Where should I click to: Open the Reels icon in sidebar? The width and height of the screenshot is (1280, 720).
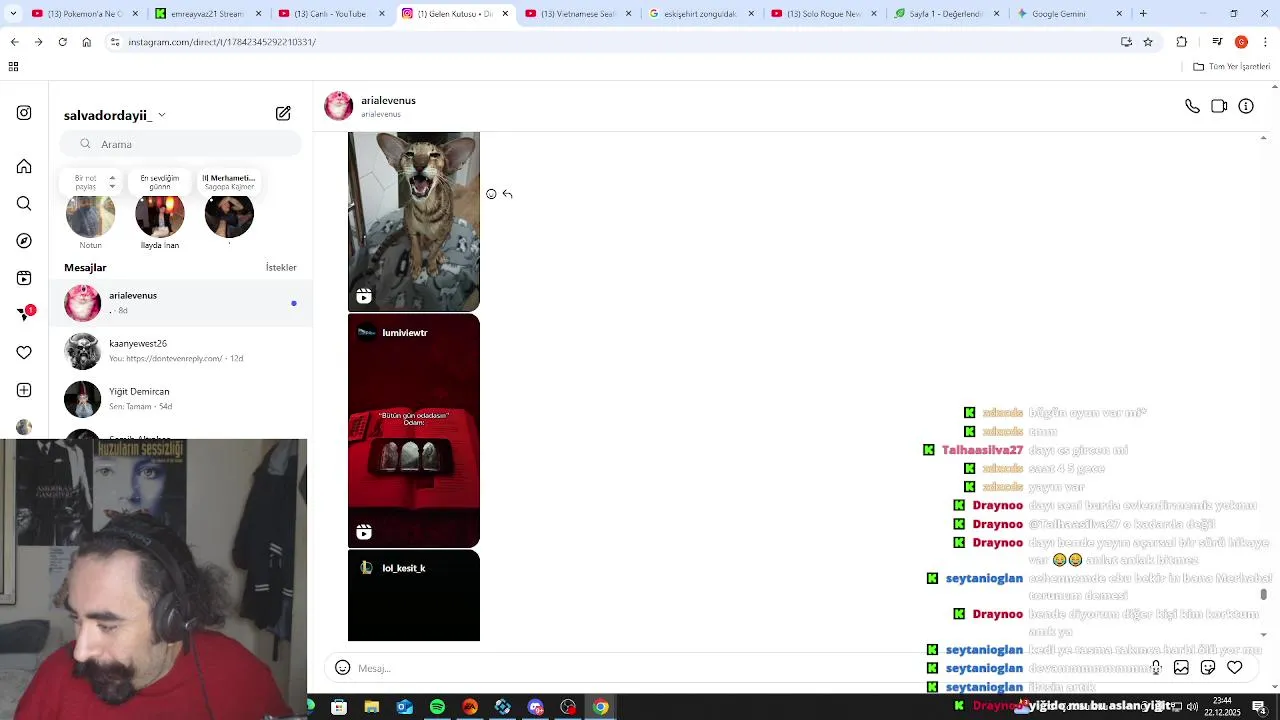[x=24, y=278]
